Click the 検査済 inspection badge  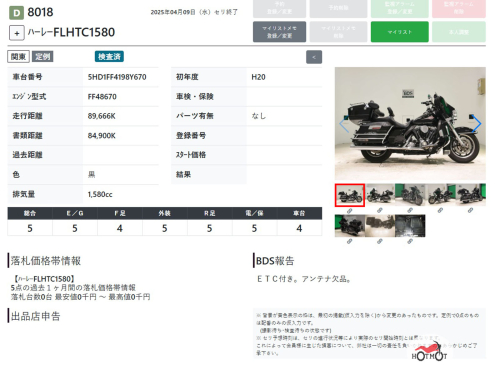(x=109, y=57)
